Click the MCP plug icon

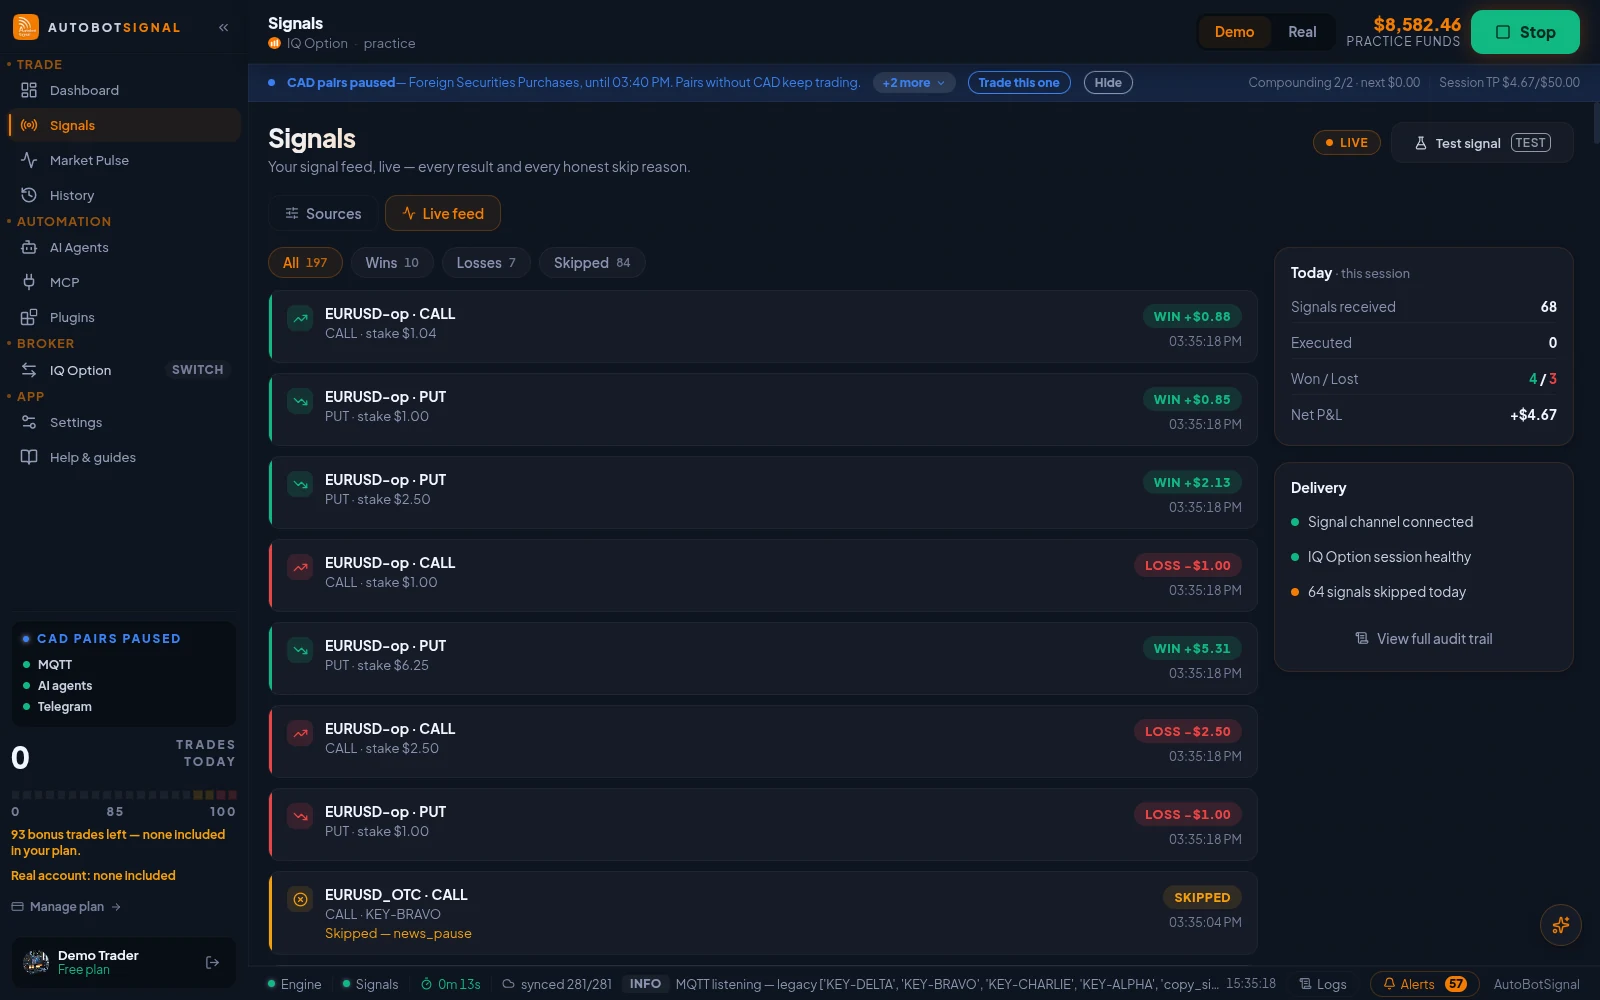click(x=29, y=282)
